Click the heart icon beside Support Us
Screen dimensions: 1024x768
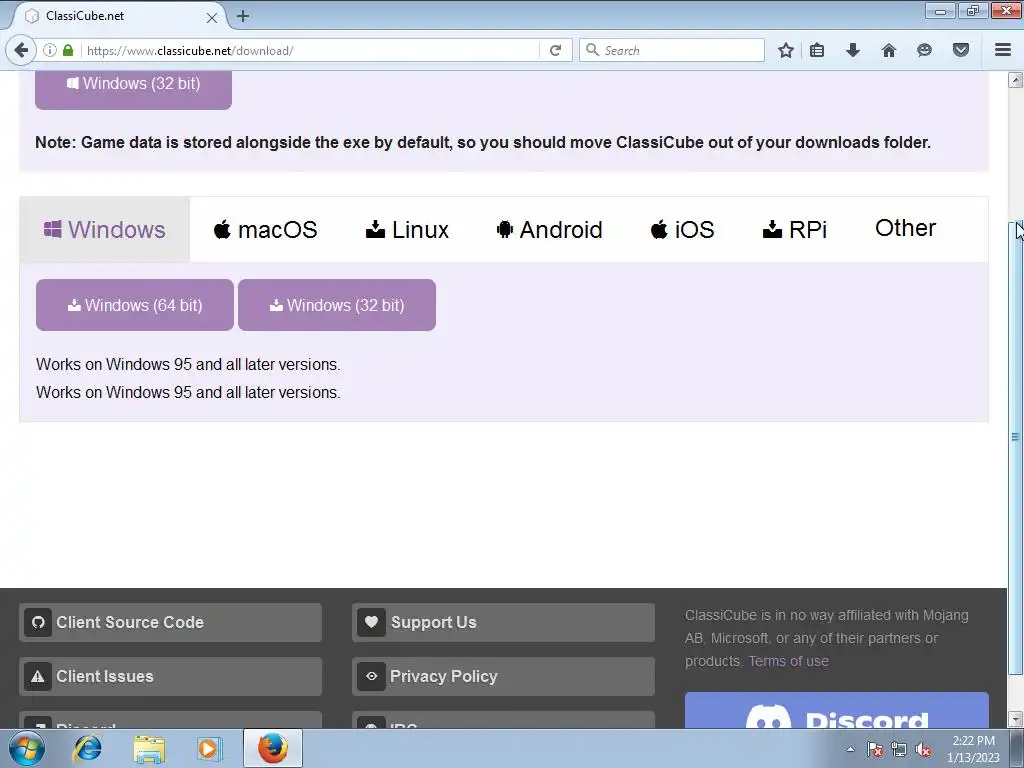click(x=371, y=622)
